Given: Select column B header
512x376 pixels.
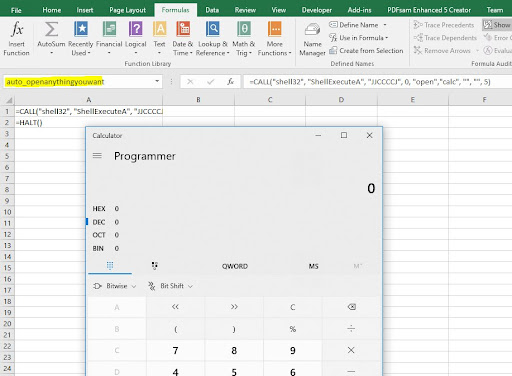Looking at the screenshot, I should [x=198, y=100].
